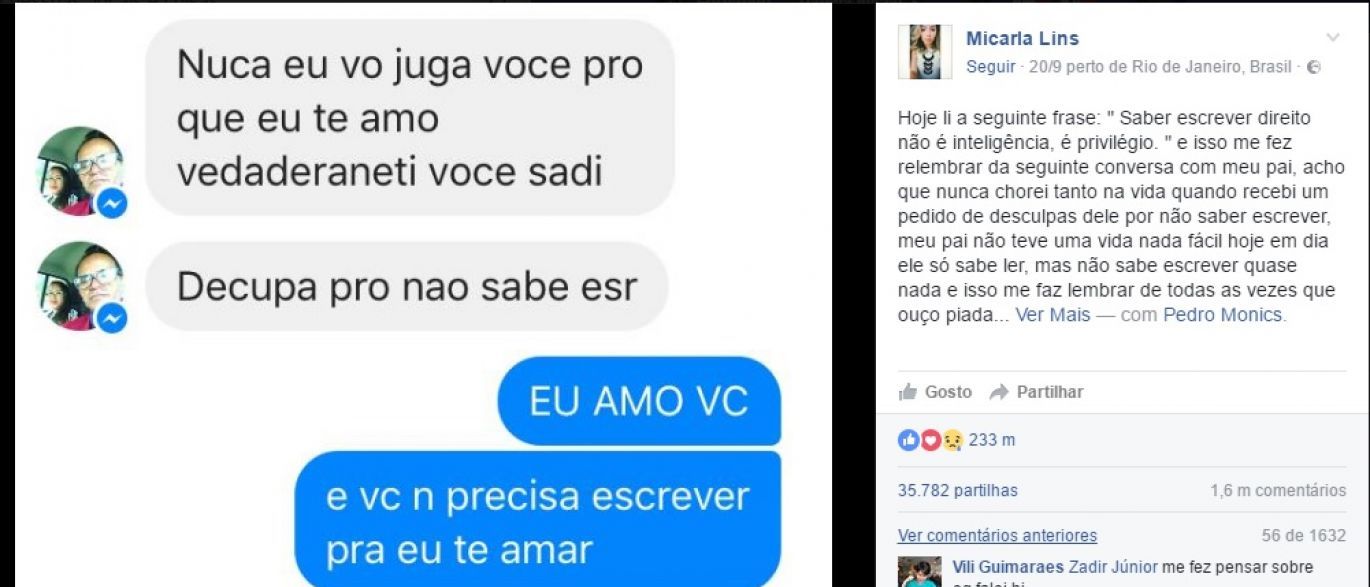Click the public globe privacy icon
Viewport: 1370px width, 587px height.
pos(1314,68)
